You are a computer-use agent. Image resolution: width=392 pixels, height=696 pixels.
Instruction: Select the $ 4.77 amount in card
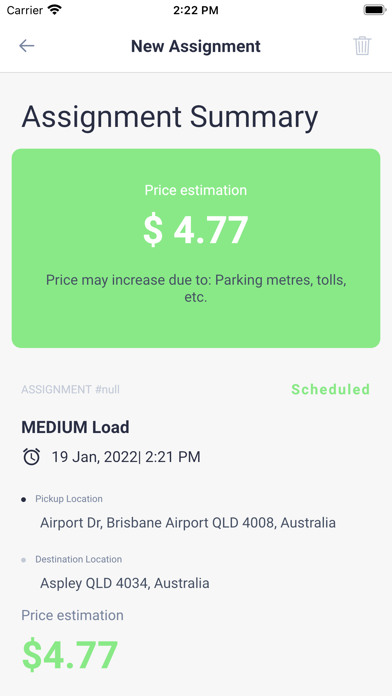click(x=196, y=230)
